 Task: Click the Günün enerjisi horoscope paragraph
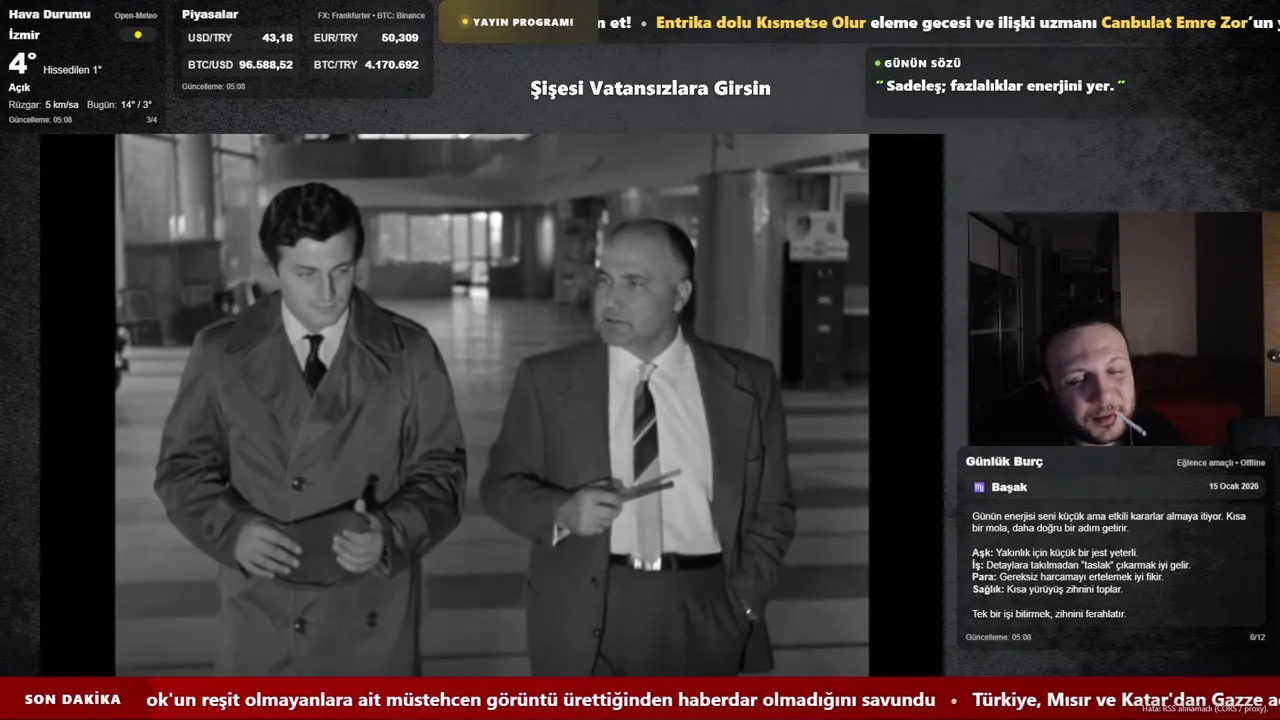pyautogui.click(x=1109, y=522)
